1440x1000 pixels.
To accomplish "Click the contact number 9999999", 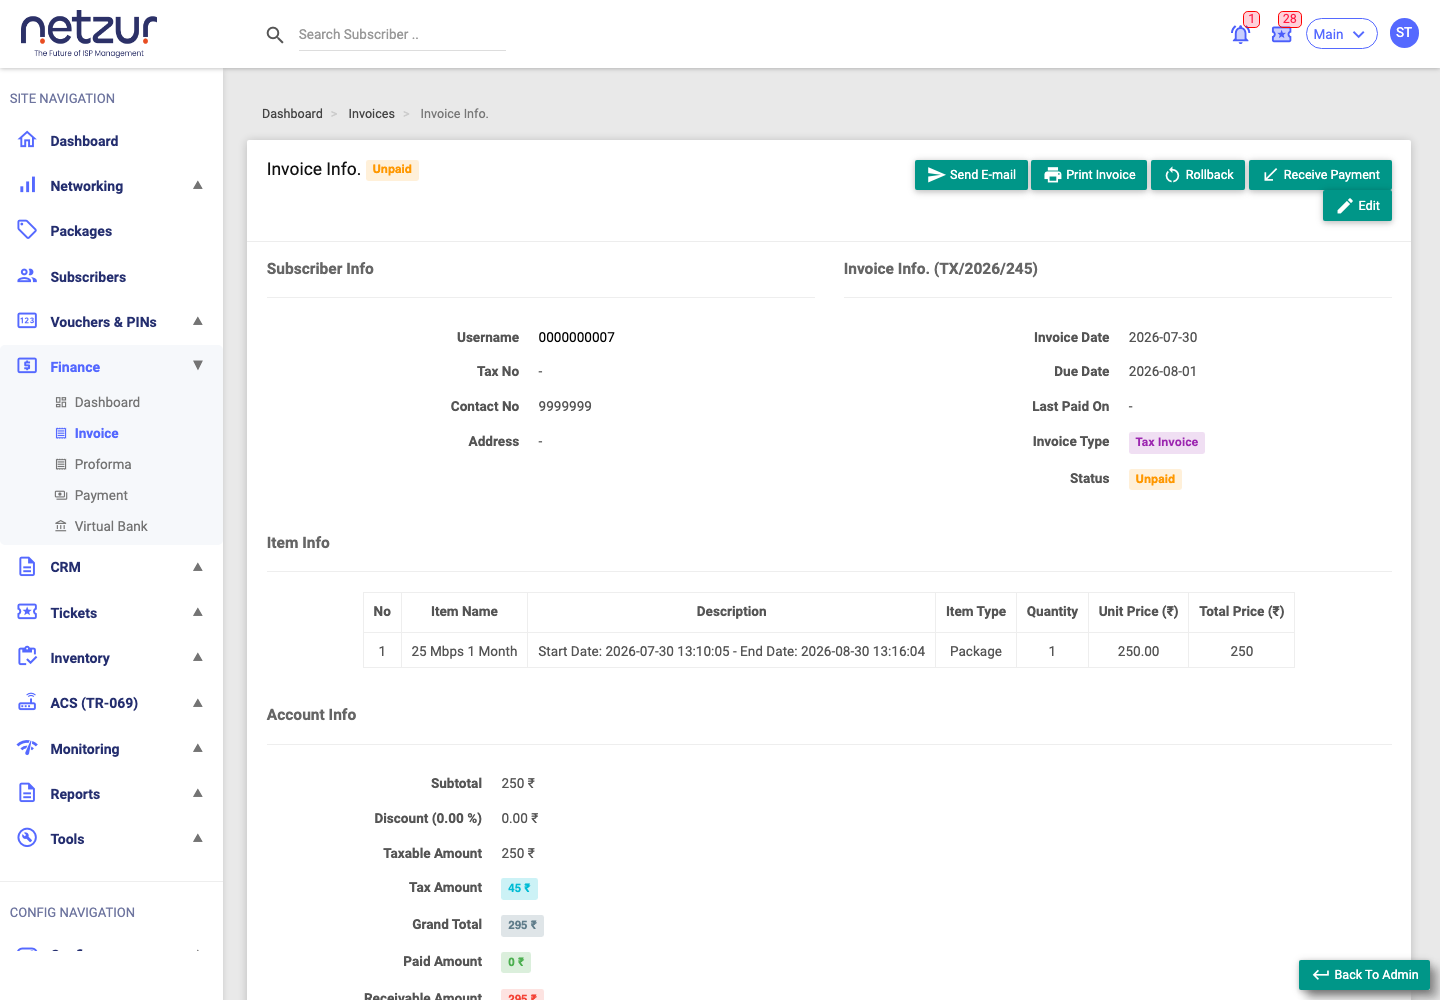I will click(565, 407).
